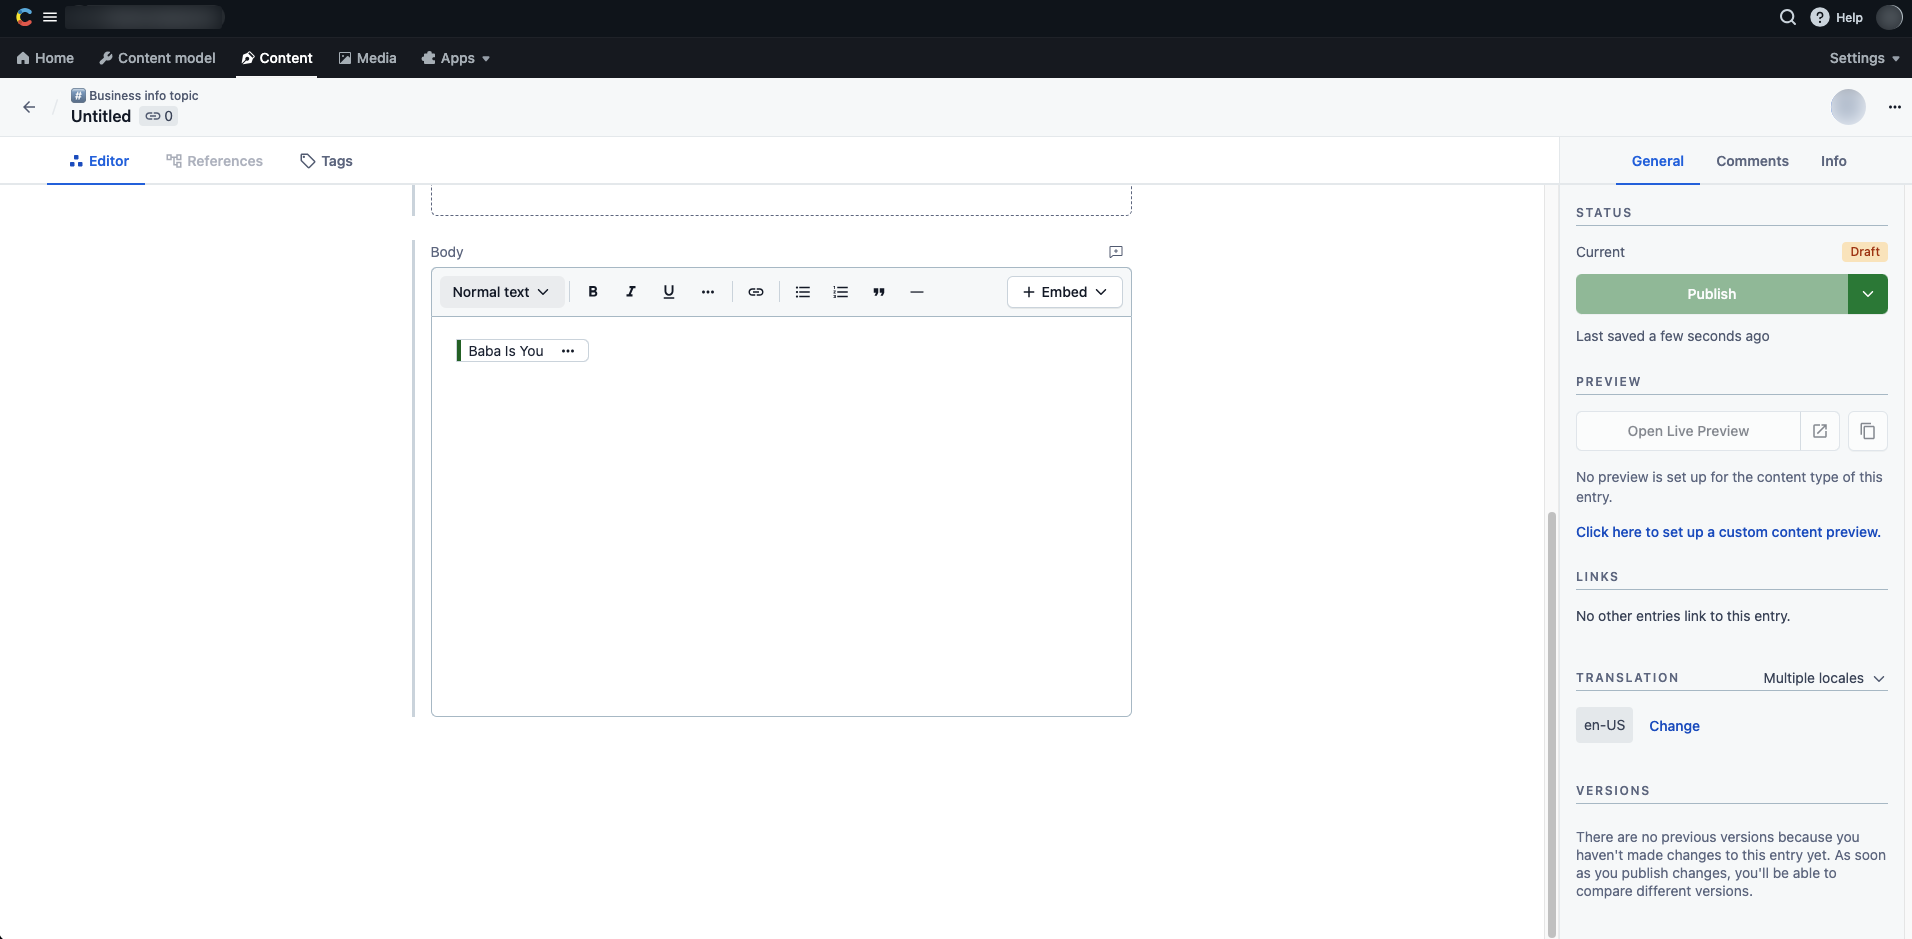Open the Multiple locales dropdown
The width and height of the screenshot is (1912, 939).
1824,678
